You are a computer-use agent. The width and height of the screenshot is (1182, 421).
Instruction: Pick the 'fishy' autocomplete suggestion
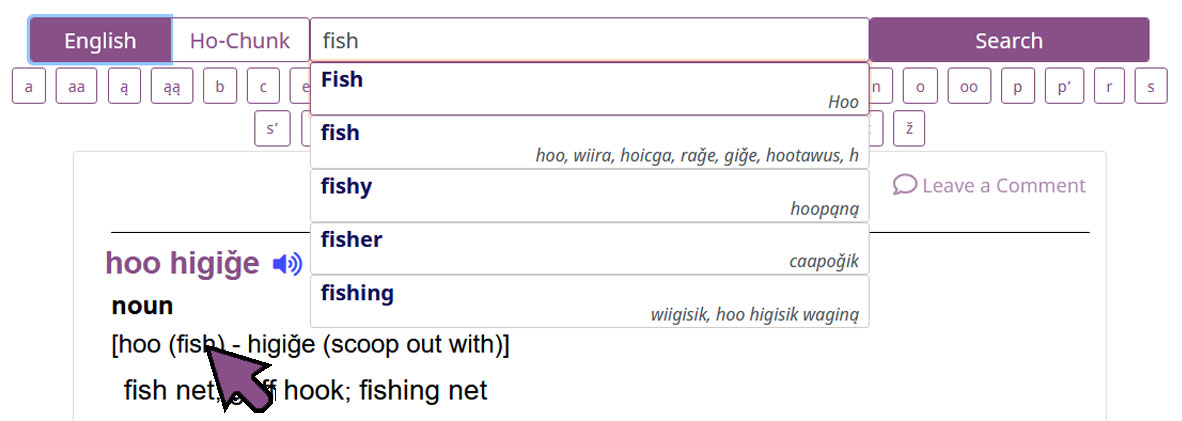589,196
